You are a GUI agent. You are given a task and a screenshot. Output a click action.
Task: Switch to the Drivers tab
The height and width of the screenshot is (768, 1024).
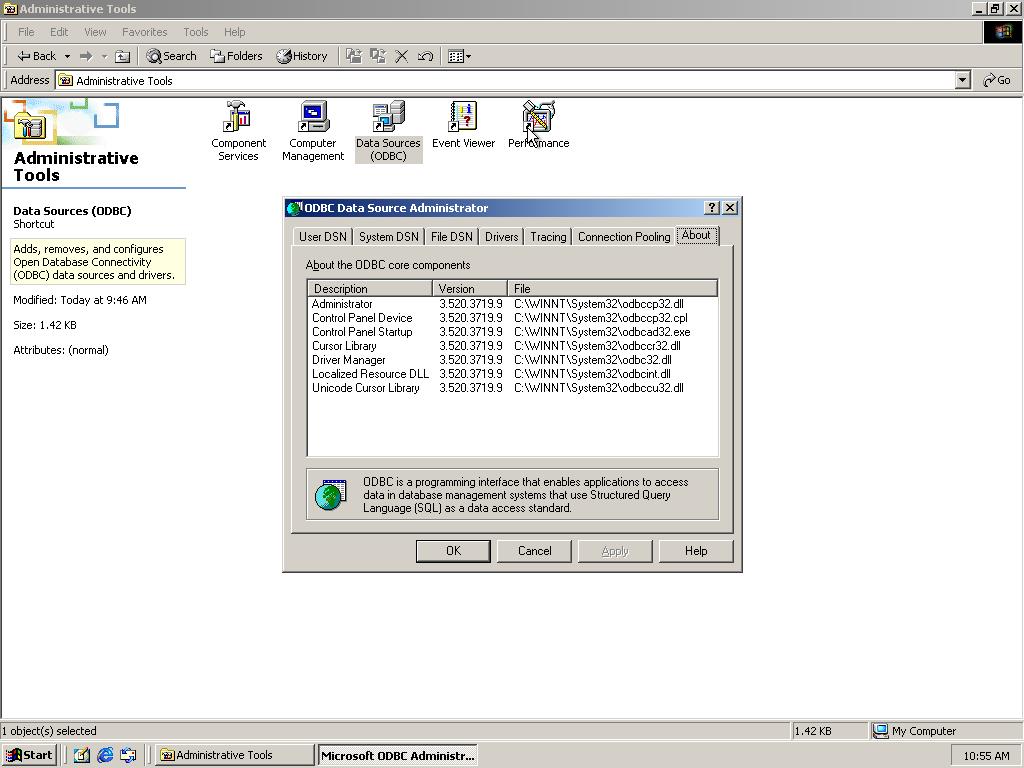502,236
